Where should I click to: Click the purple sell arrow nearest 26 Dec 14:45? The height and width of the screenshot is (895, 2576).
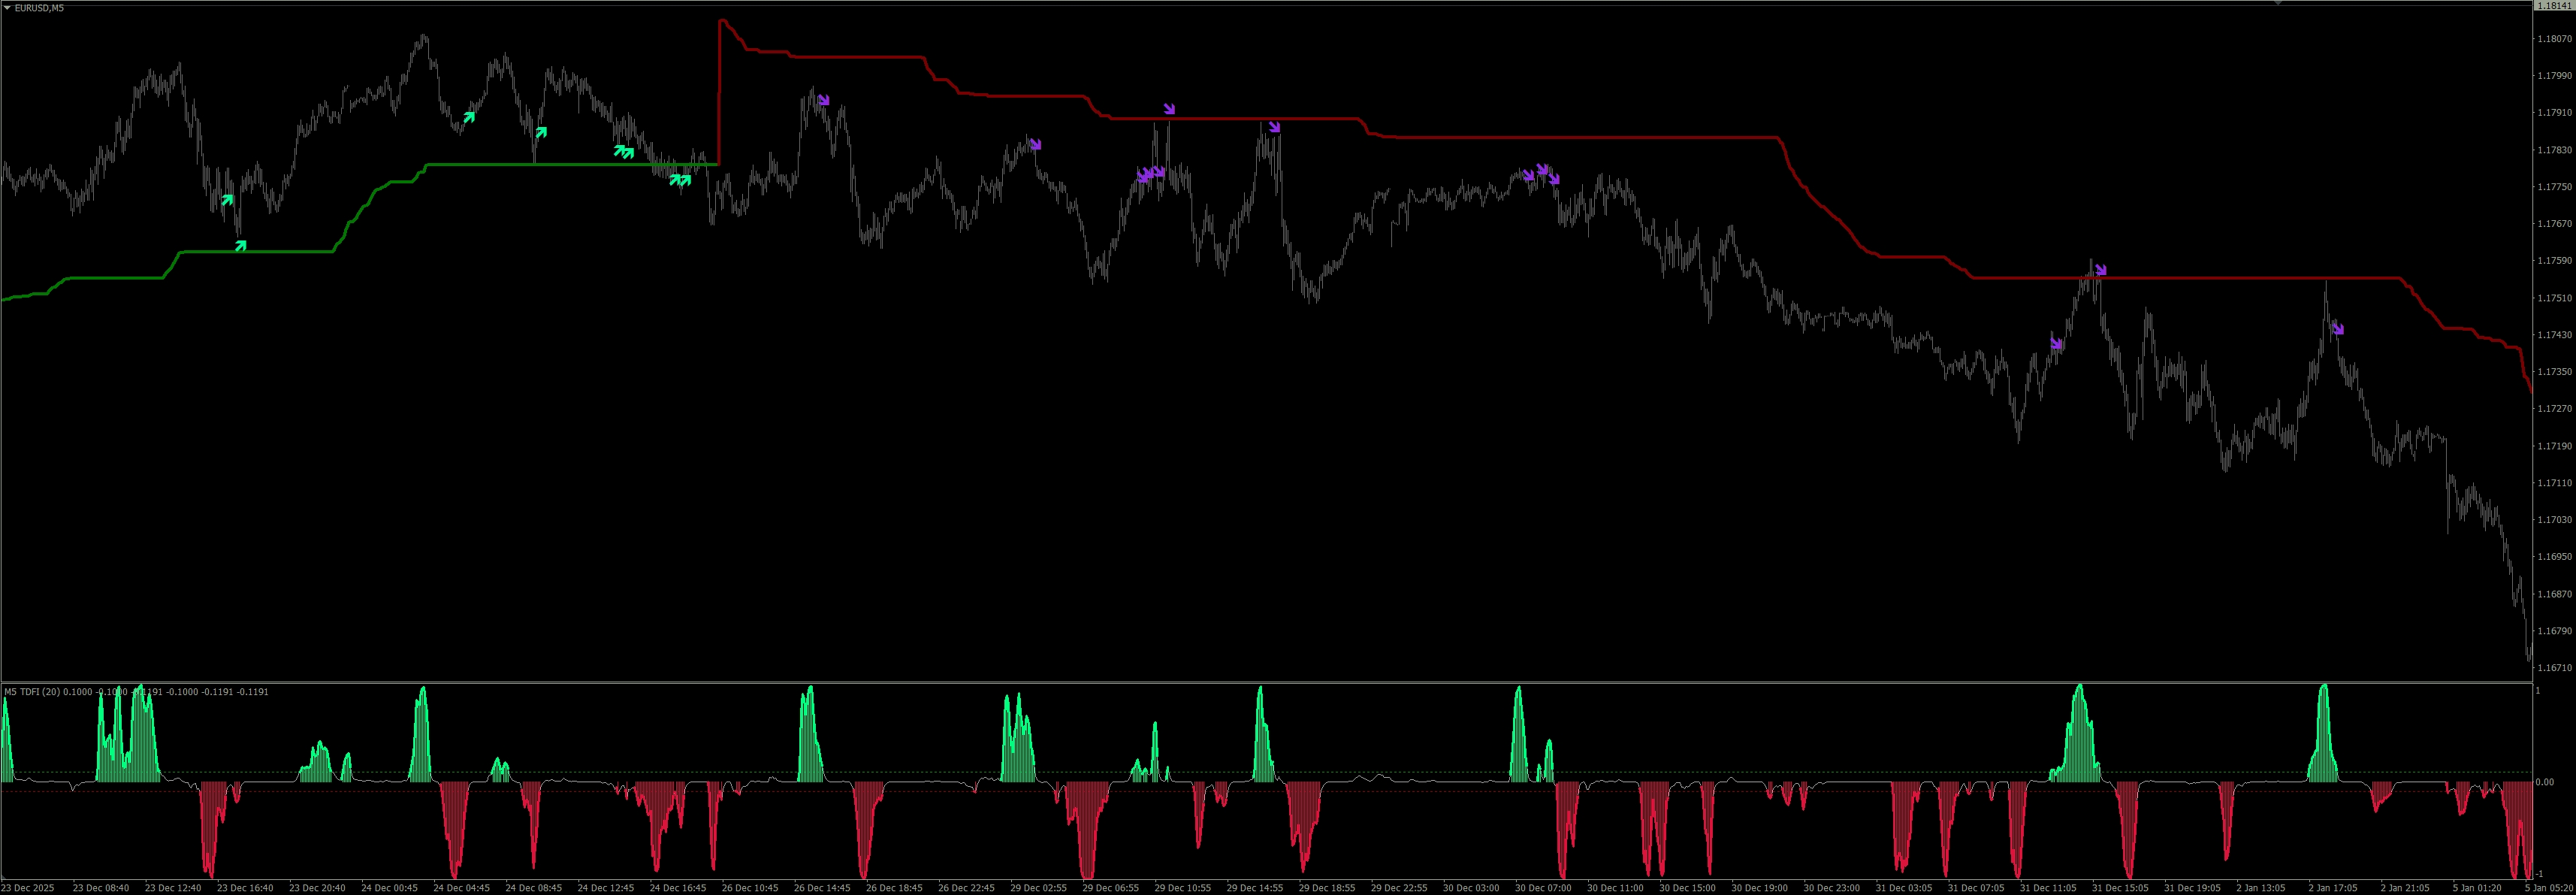[x=823, y=100]
